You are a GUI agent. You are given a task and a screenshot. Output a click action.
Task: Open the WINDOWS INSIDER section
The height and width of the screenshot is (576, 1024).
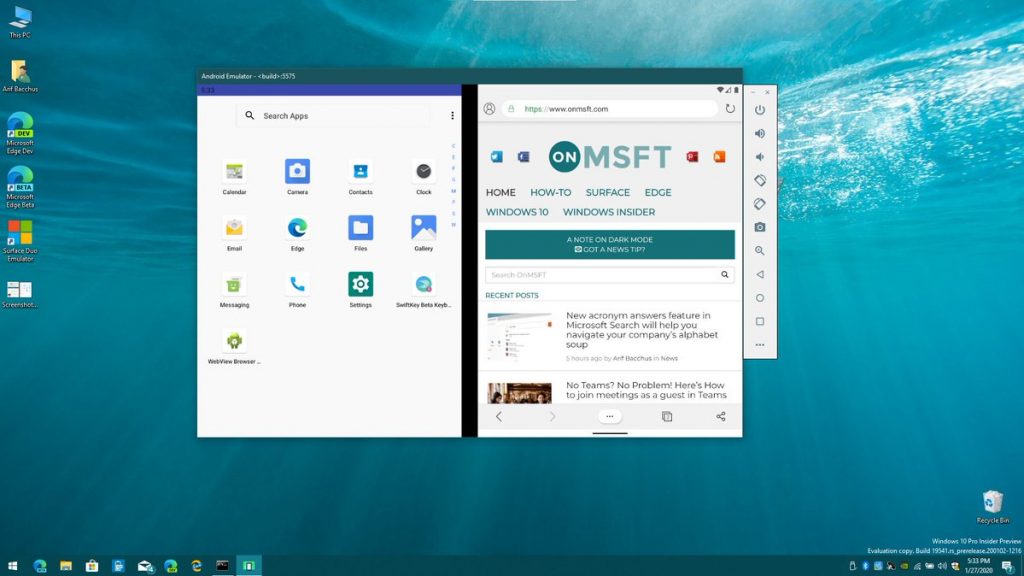(x=609, y=212)
